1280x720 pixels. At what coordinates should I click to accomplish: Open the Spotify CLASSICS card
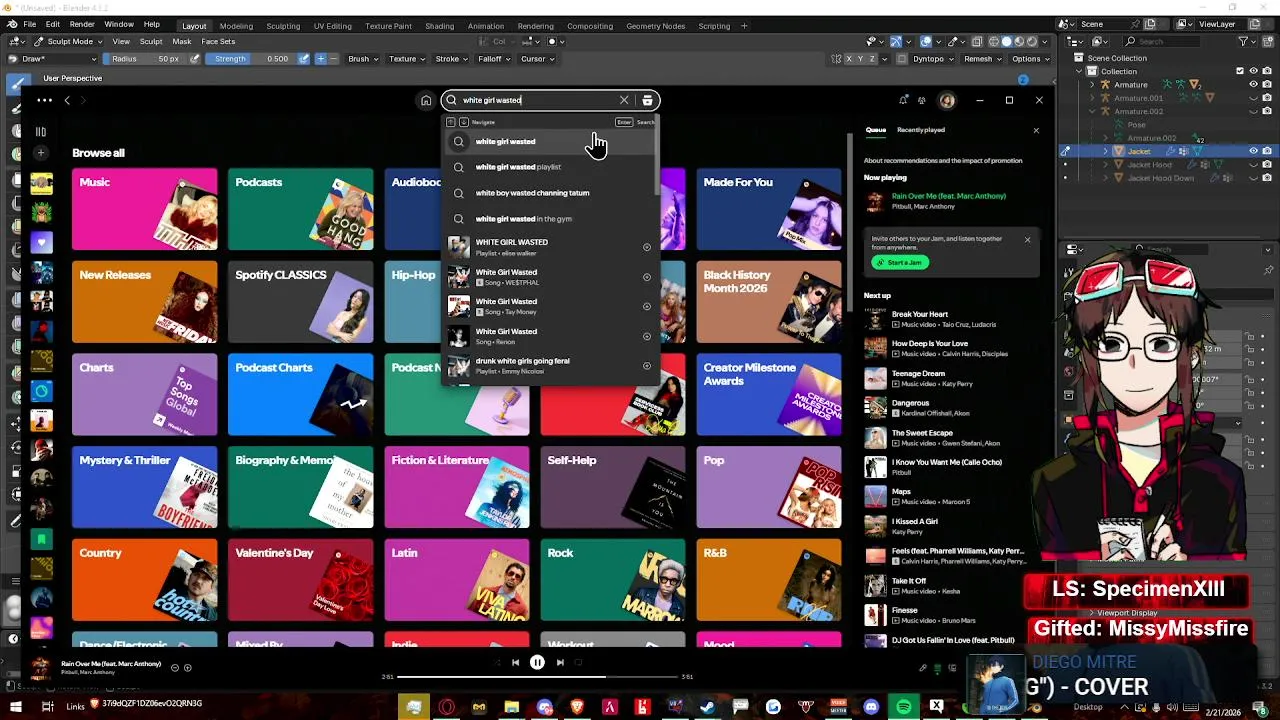click(x=301, y=302)
